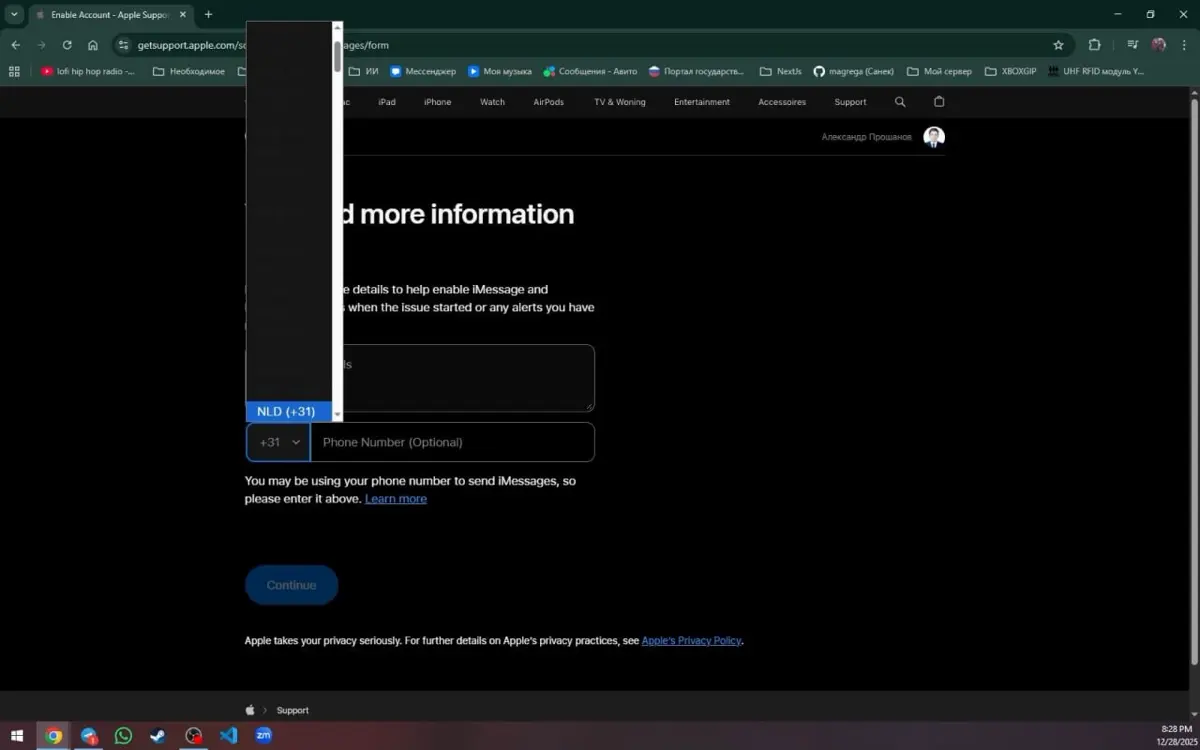Go to AirPods in Apple nav
This screenshot has width=1200, height=750.
coord(548,102)
